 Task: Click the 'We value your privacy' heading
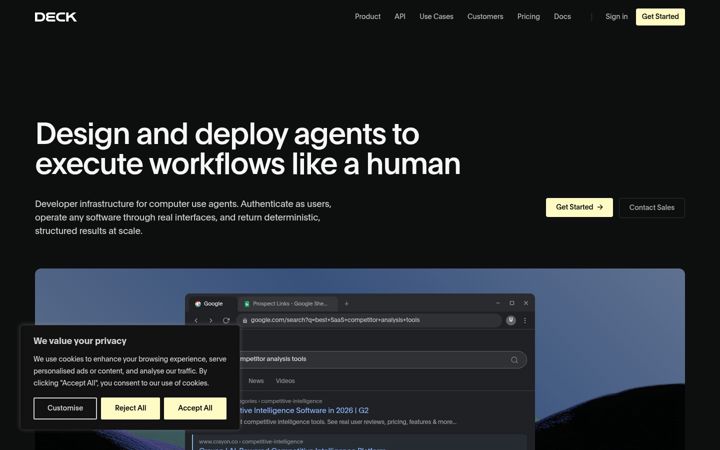80,341
